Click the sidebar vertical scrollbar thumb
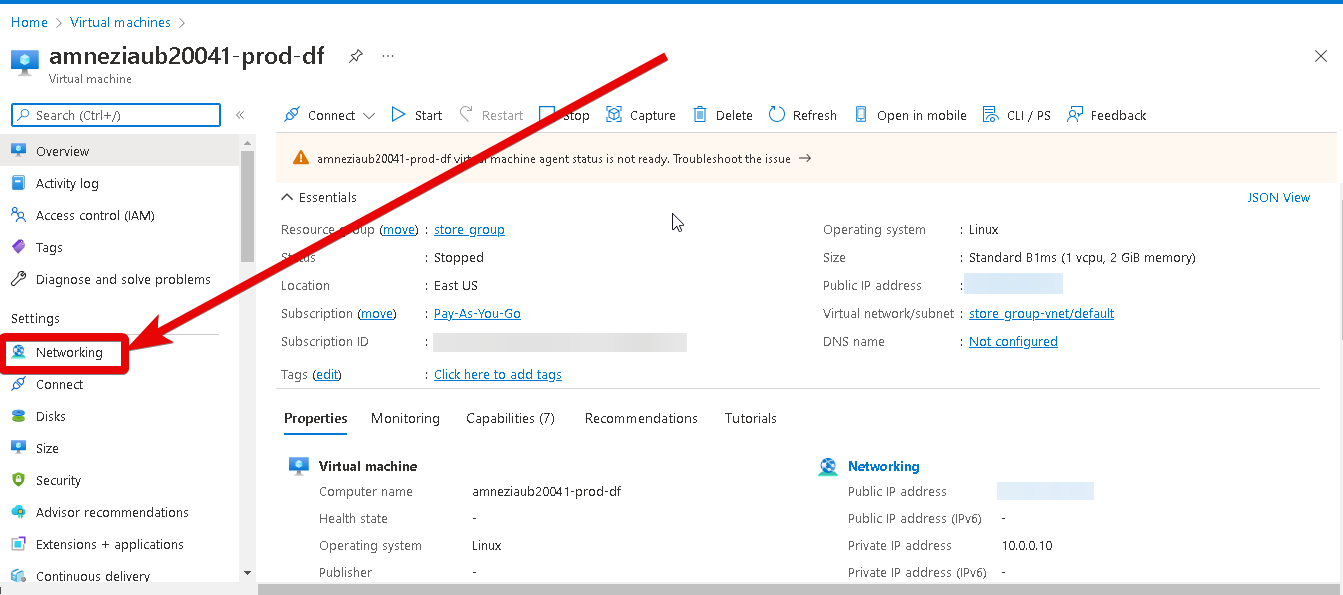The height and width of the screenshot is (595, 1343). [248, 207]
